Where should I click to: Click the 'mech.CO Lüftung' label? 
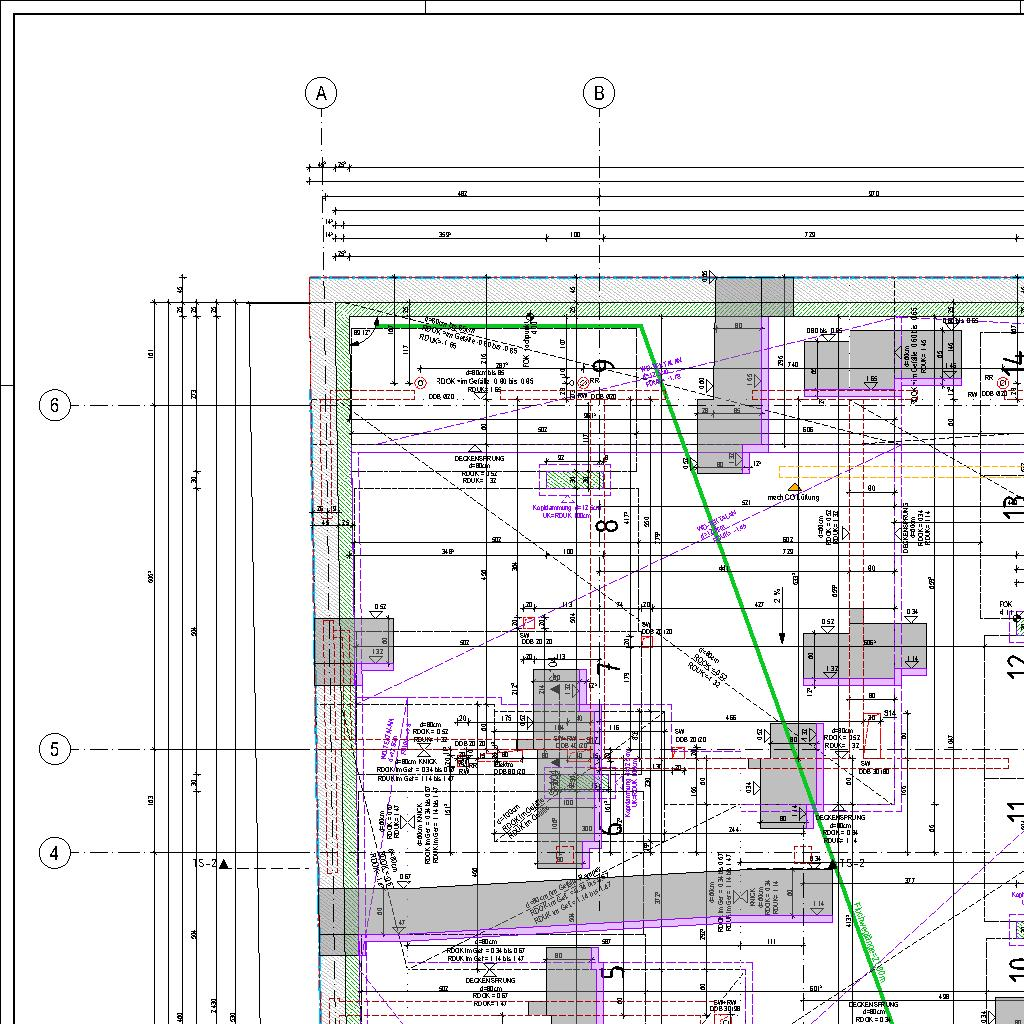793,498
